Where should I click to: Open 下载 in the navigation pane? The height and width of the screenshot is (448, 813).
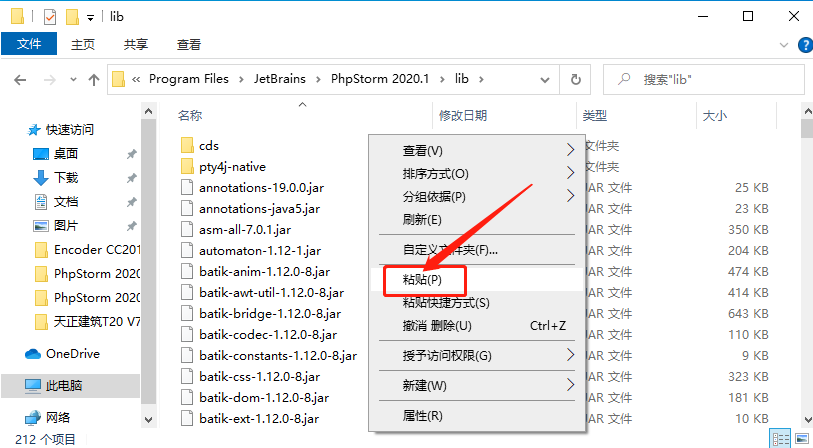click(65, 178)
